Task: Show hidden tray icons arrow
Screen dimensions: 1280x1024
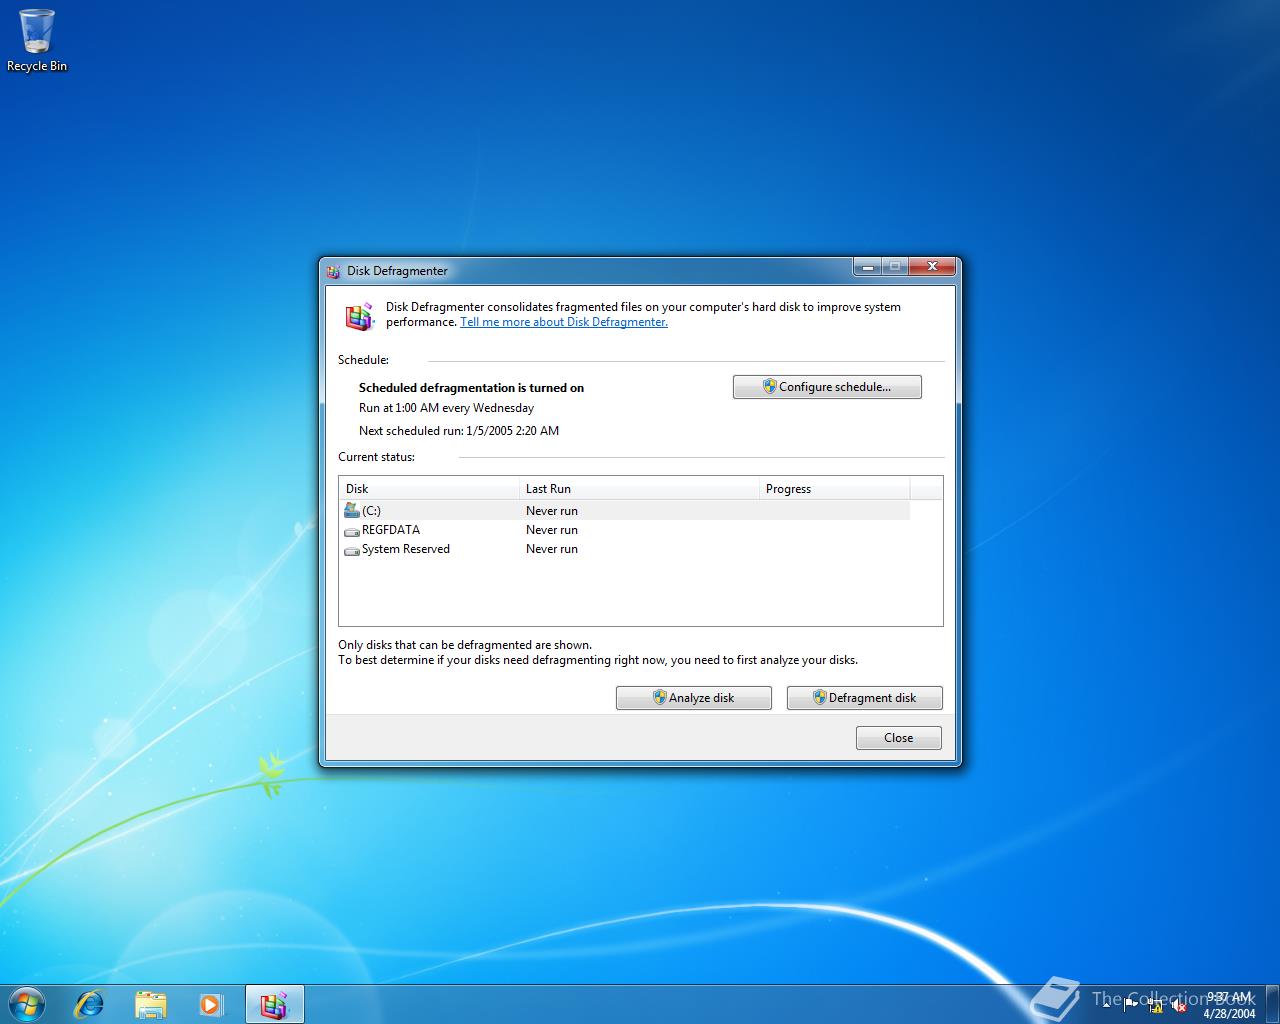Action: click(1105, 1006)
